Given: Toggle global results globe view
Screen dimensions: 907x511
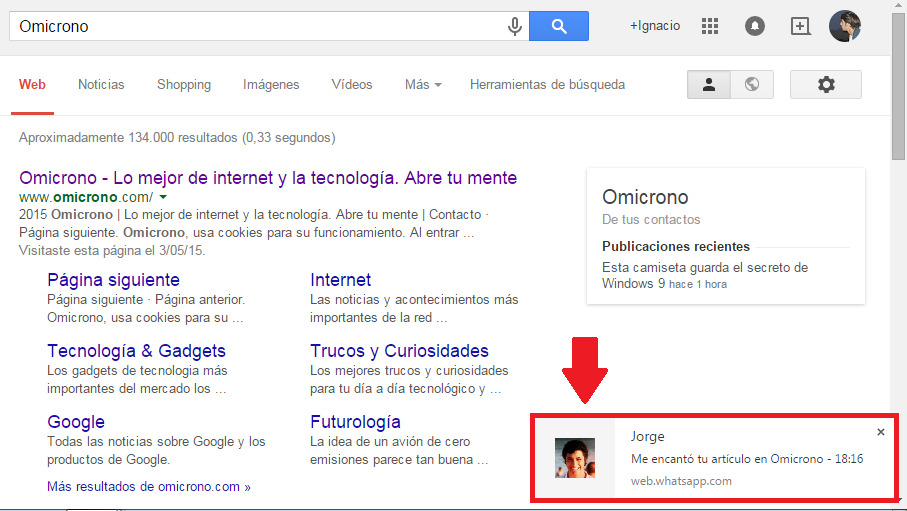Looking at the screenshot, I should (x=752, y=85).
